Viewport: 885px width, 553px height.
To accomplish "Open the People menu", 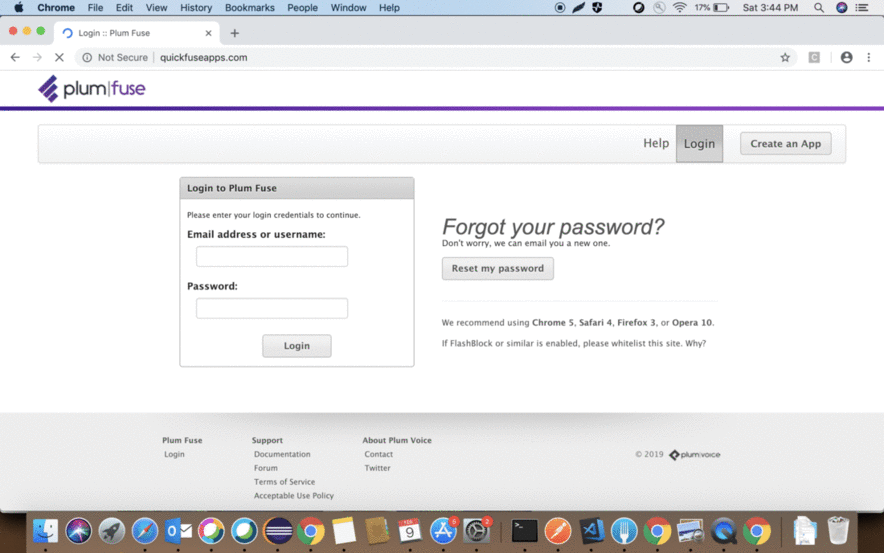I will tap(303, 7).
